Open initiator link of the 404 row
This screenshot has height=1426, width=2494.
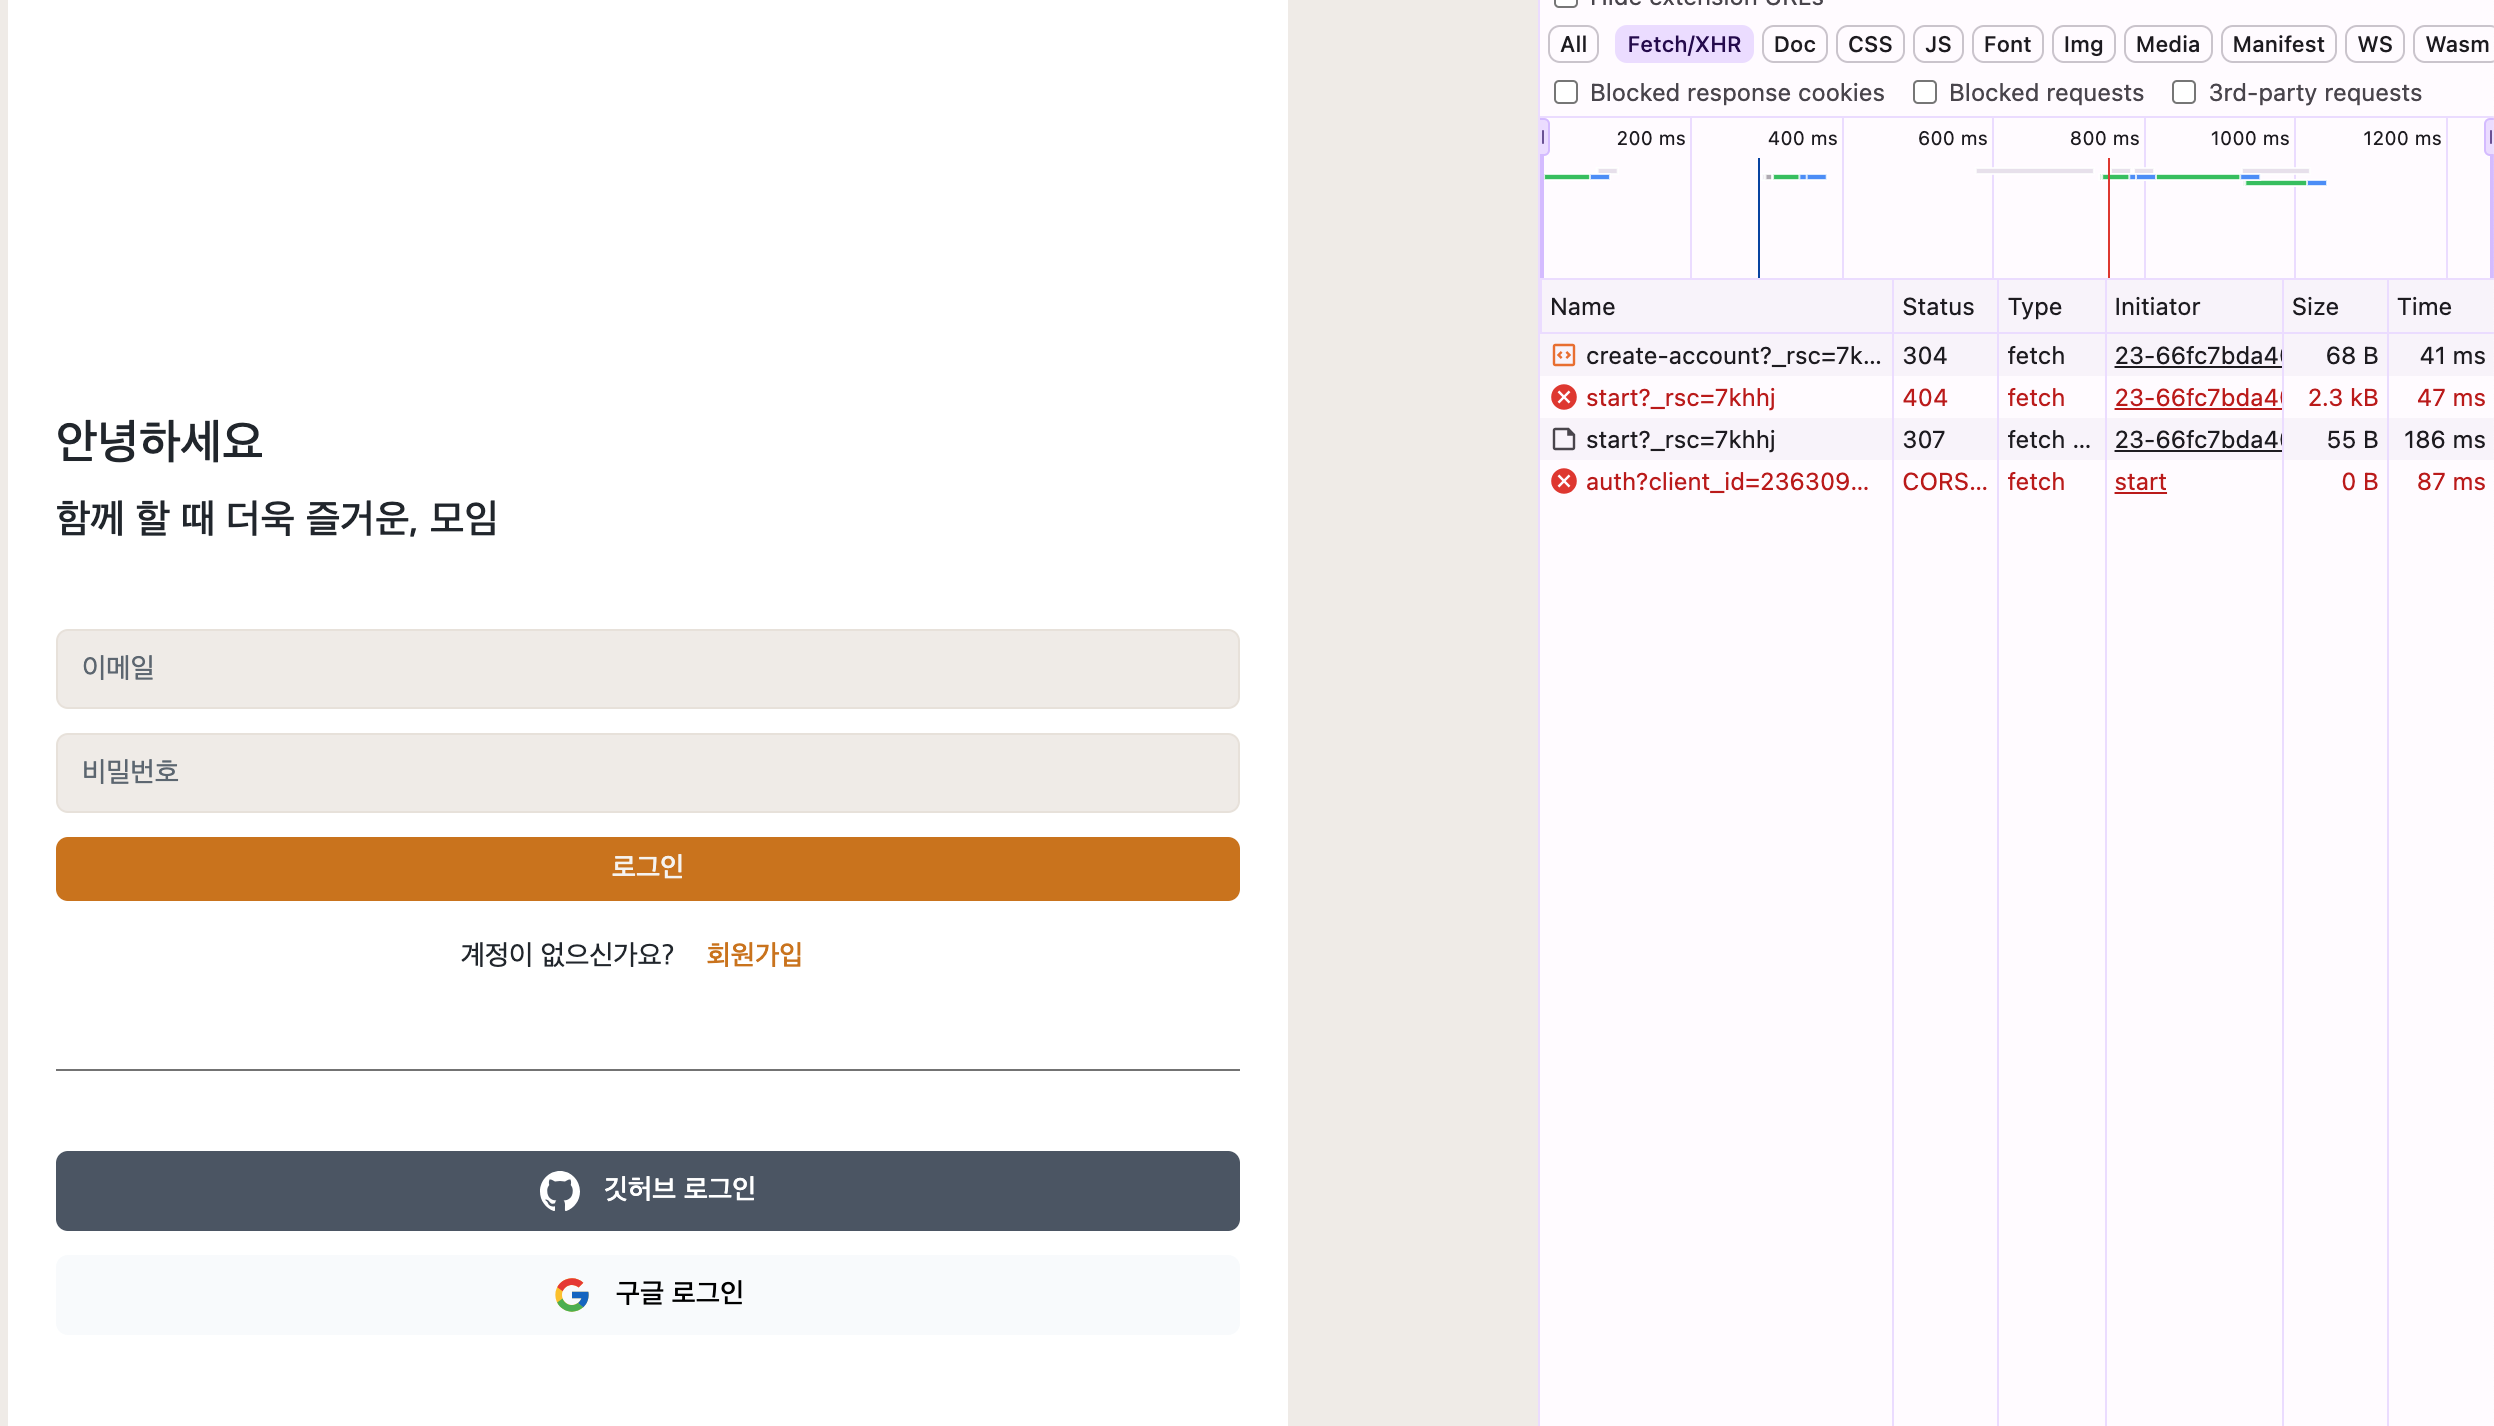(x=2197, y=397)
